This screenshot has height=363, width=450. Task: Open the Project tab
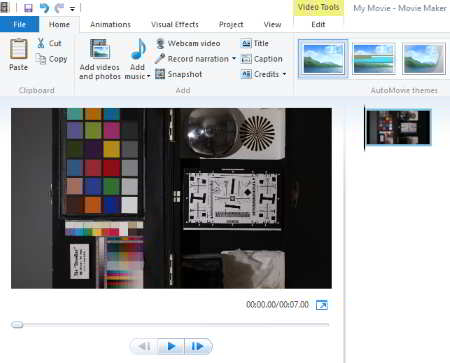point(231,24)
